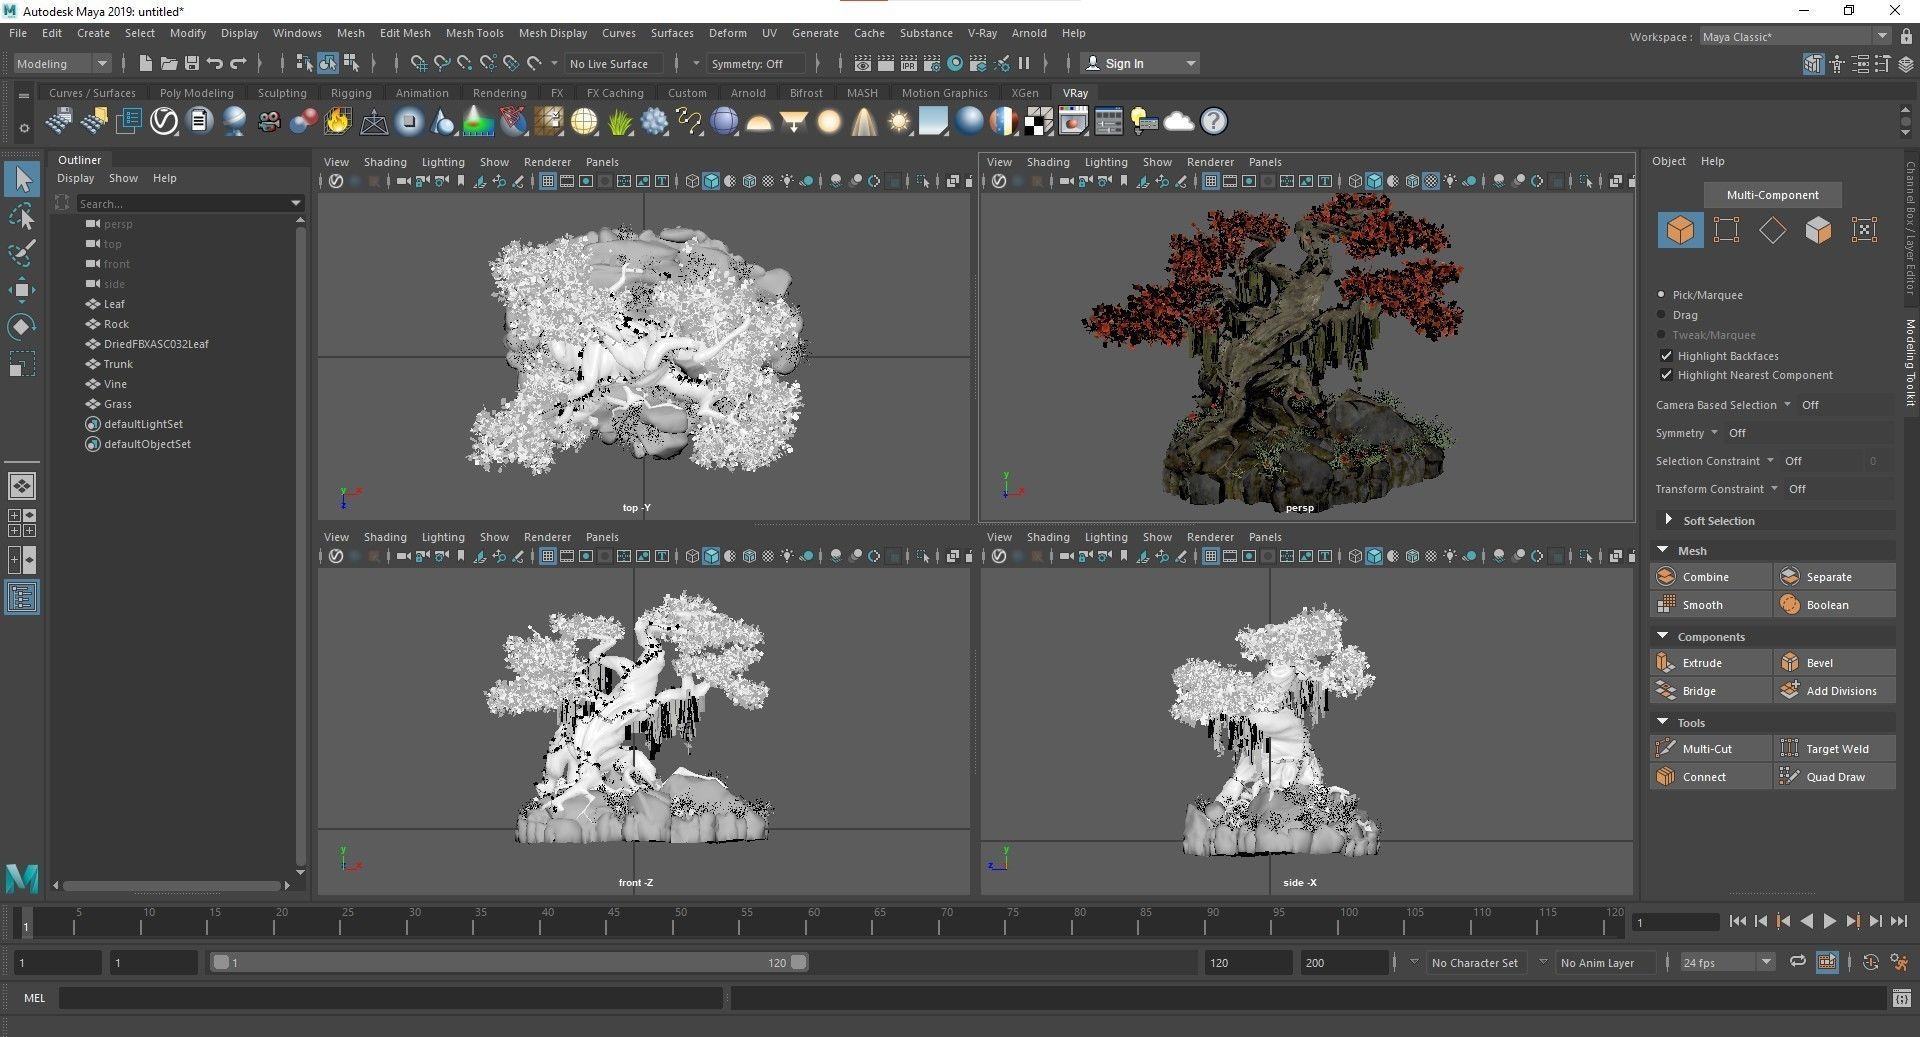Open Transform Constraint dropdown
This screenshot has height=1037, width=1920.
pos(1775,489)
